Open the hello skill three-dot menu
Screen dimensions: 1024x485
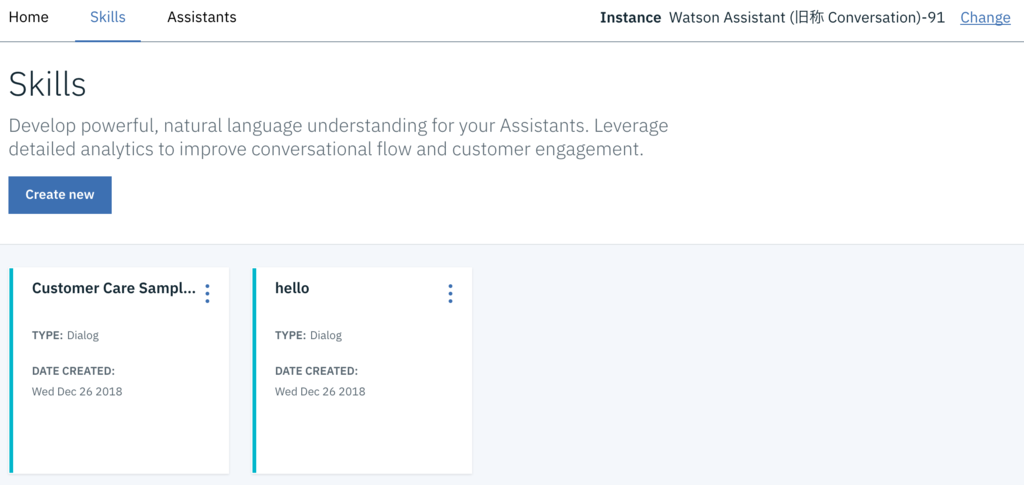click(x=450, y=293)
